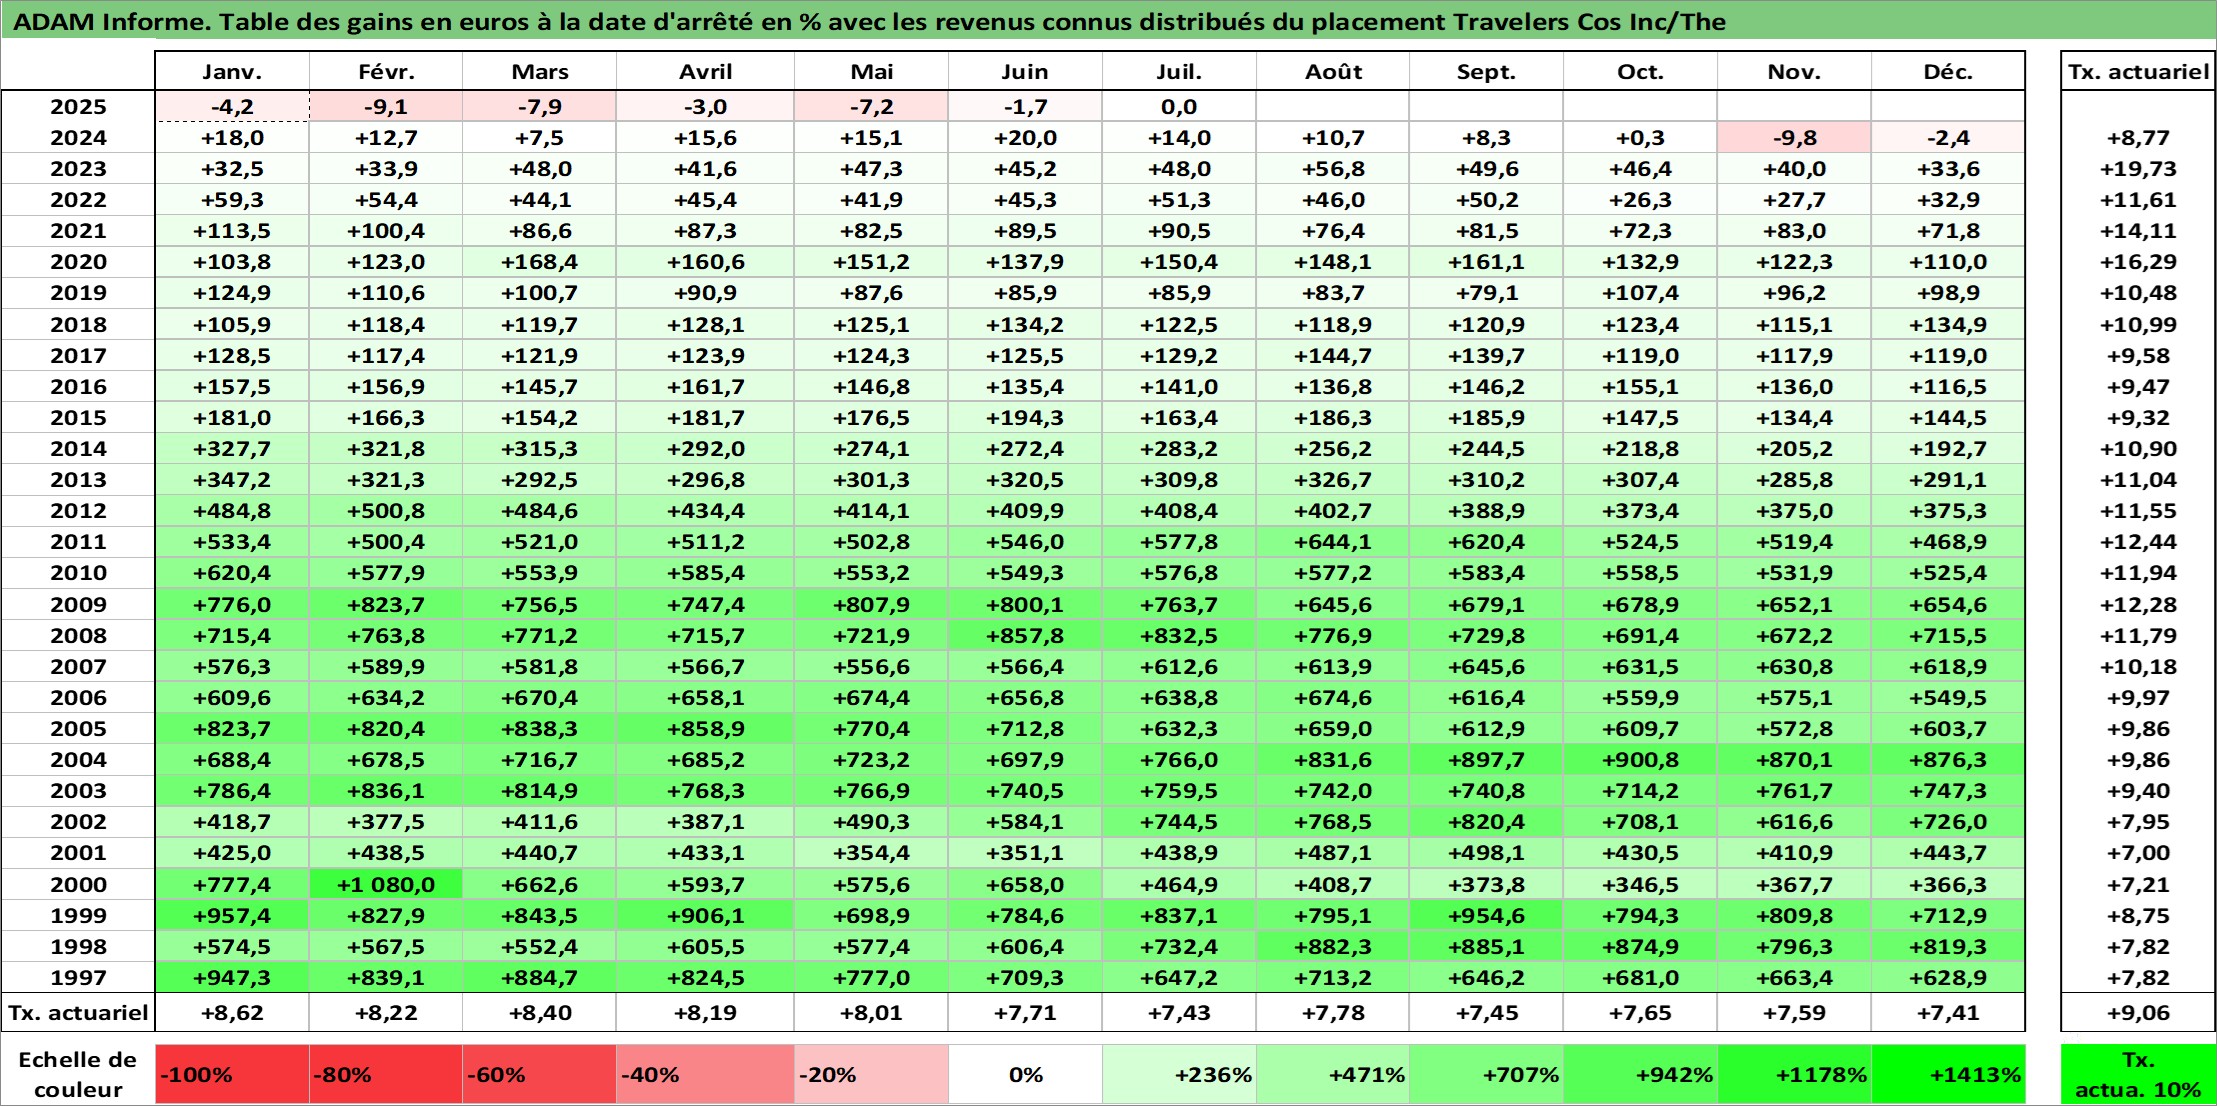Select the 2025 row year label
Image resolution: width=2217 pixels, height=1106 pixels.
[x=78, y=107]
